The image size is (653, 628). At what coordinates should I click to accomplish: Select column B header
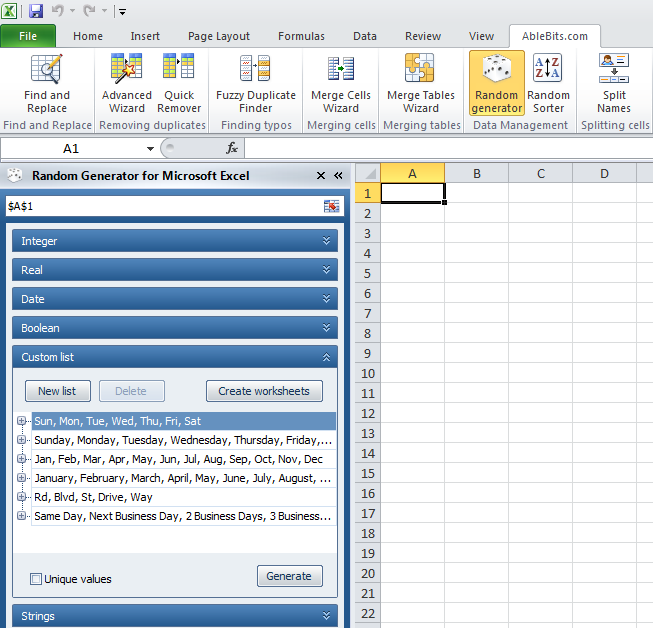(476, 173)
